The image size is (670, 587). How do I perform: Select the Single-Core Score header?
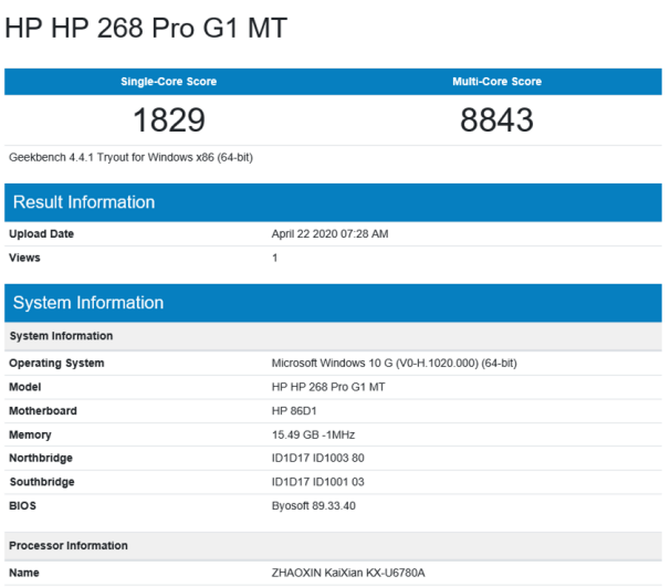pos(168,82)
